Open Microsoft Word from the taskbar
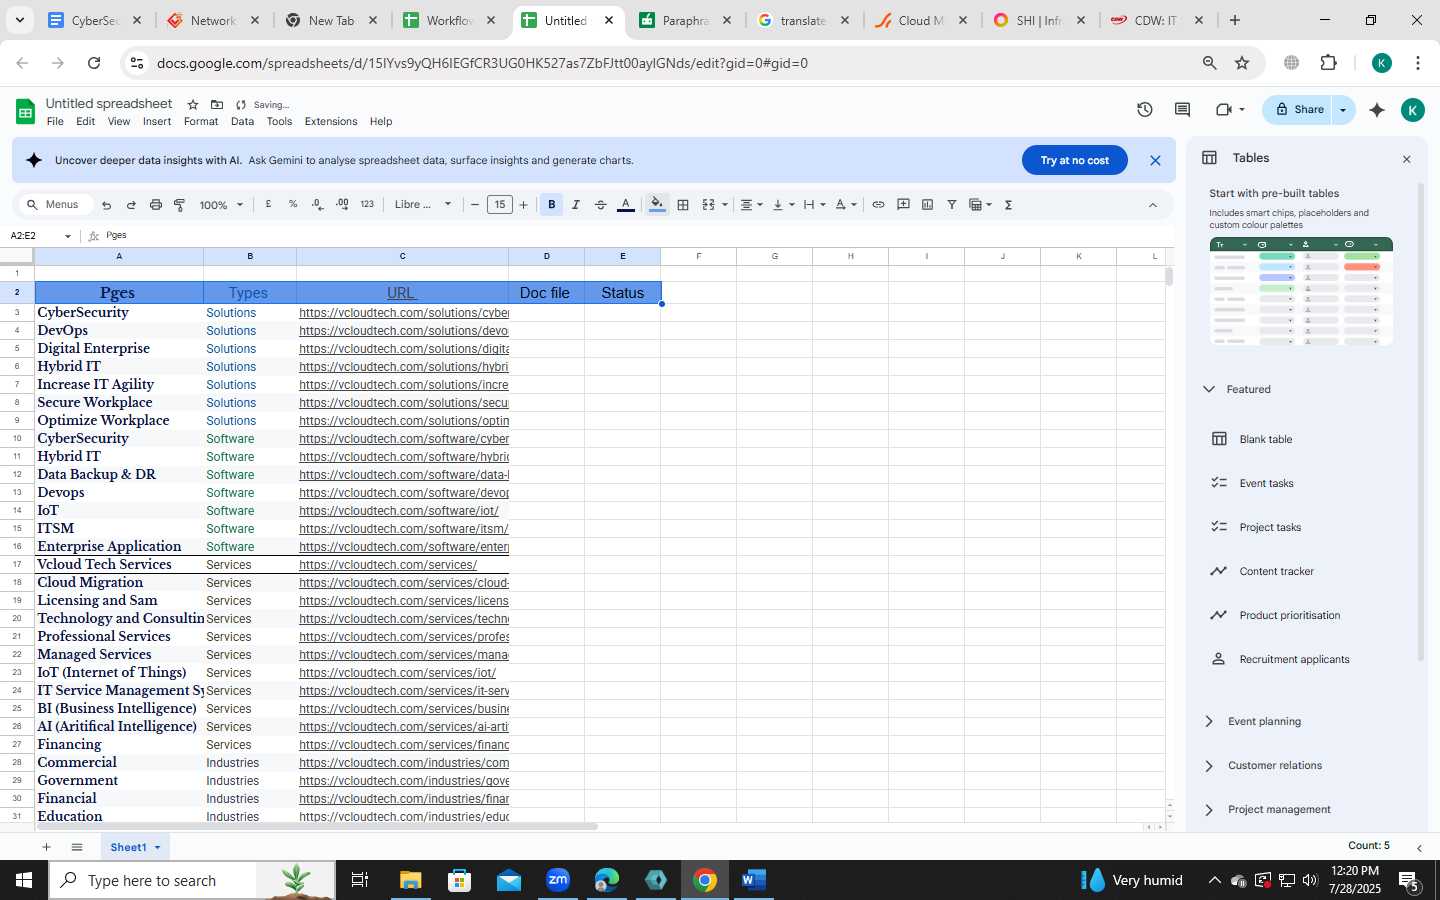The width and height of the screenshot is (1440, 900). click(753, 880)
